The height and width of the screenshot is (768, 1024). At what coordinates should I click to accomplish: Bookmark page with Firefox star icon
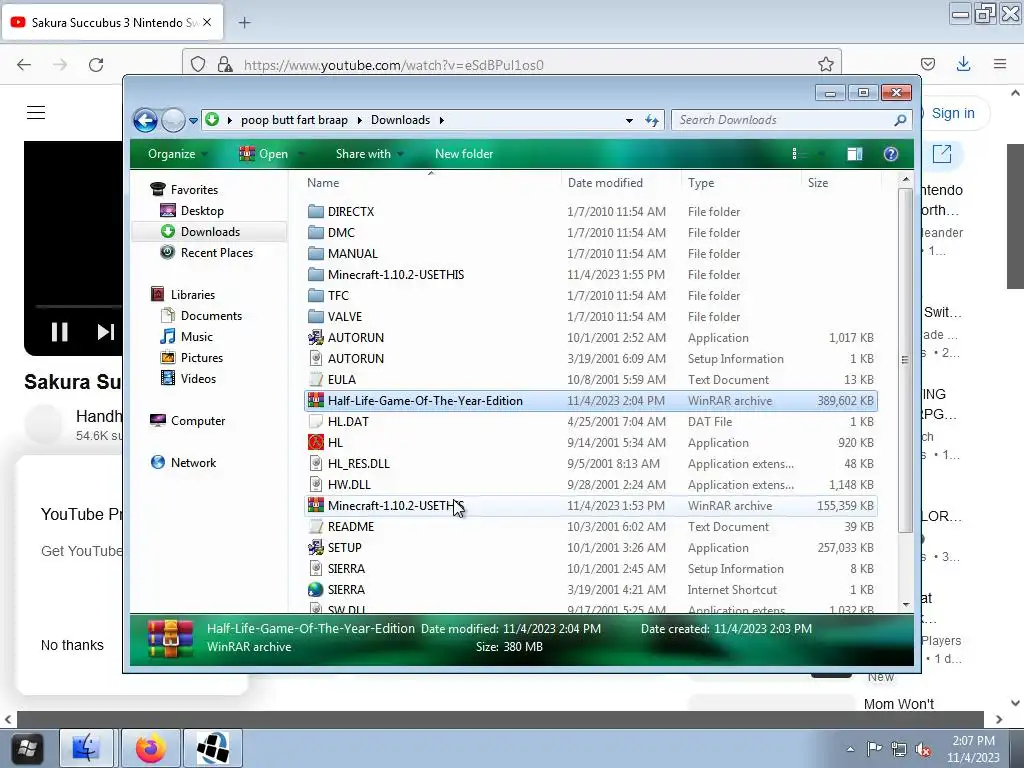tap(825, 64)
